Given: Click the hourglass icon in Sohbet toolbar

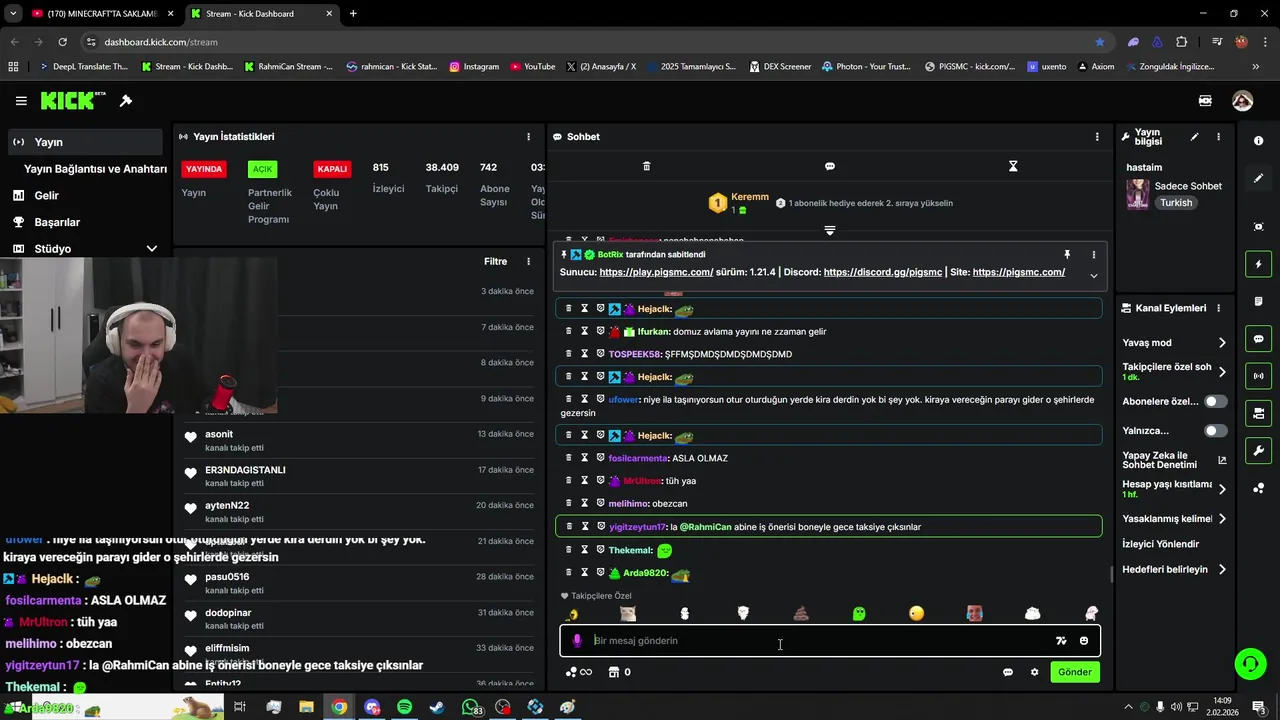Looking at the screenshot, I should [1013, 166].
